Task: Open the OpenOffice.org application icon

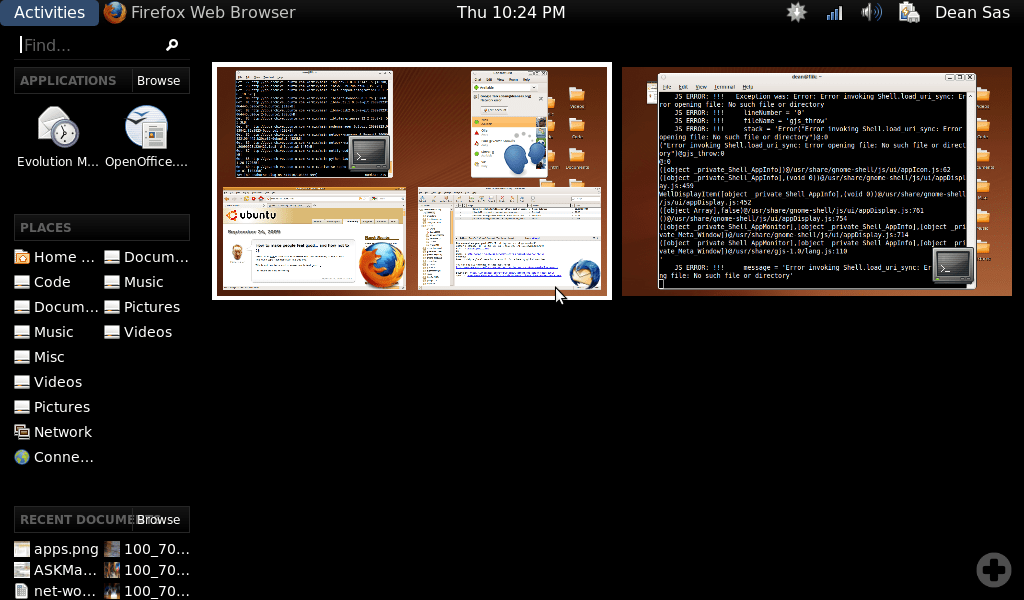Action: 146,137
